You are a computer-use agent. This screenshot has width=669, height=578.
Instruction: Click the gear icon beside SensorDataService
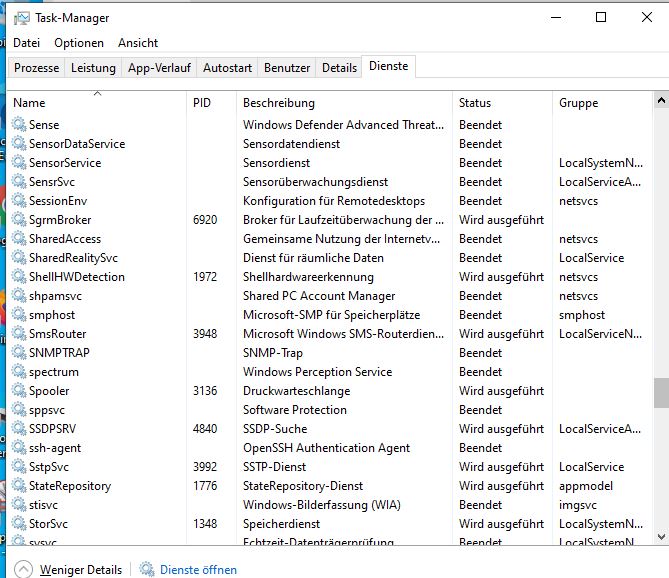(x=19, y=143)
